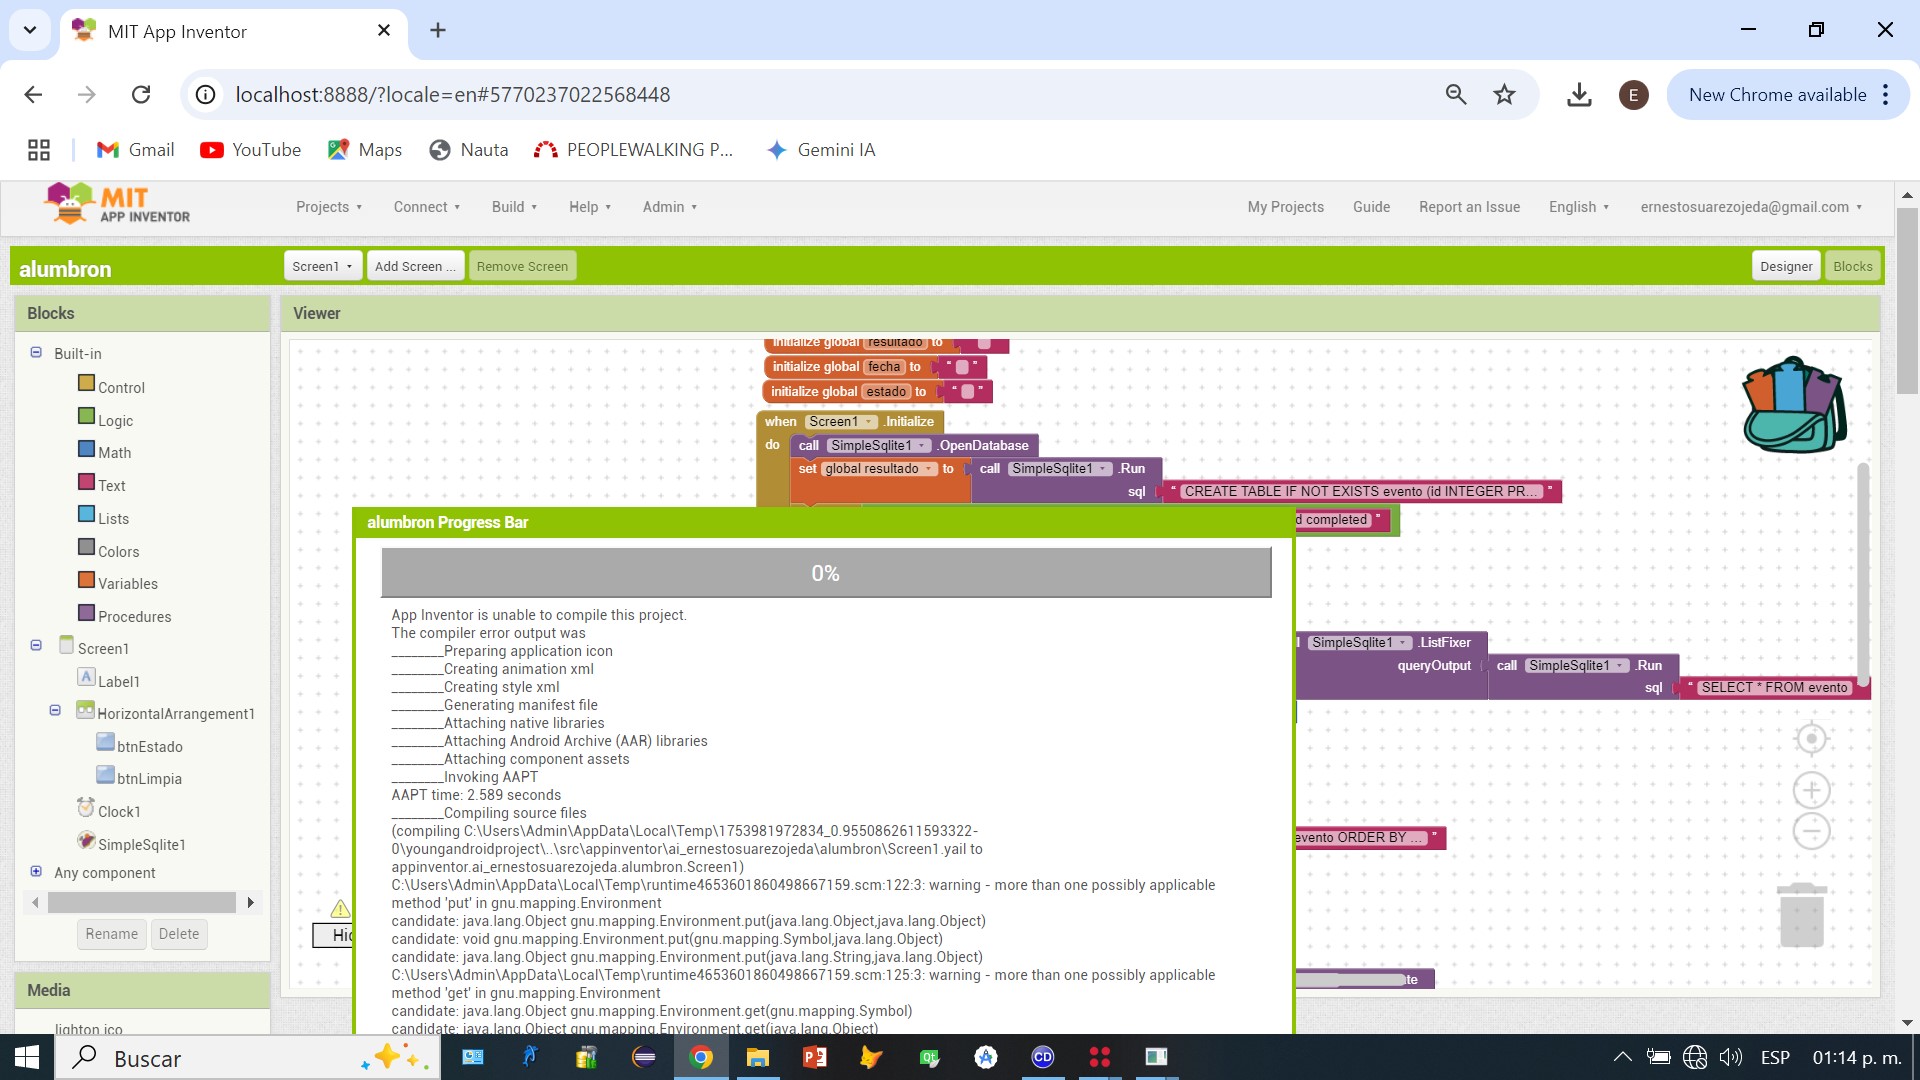Center workspace with target icon
The height and width of the screenshot is (1080, 1920).
tap(1811, 739)
